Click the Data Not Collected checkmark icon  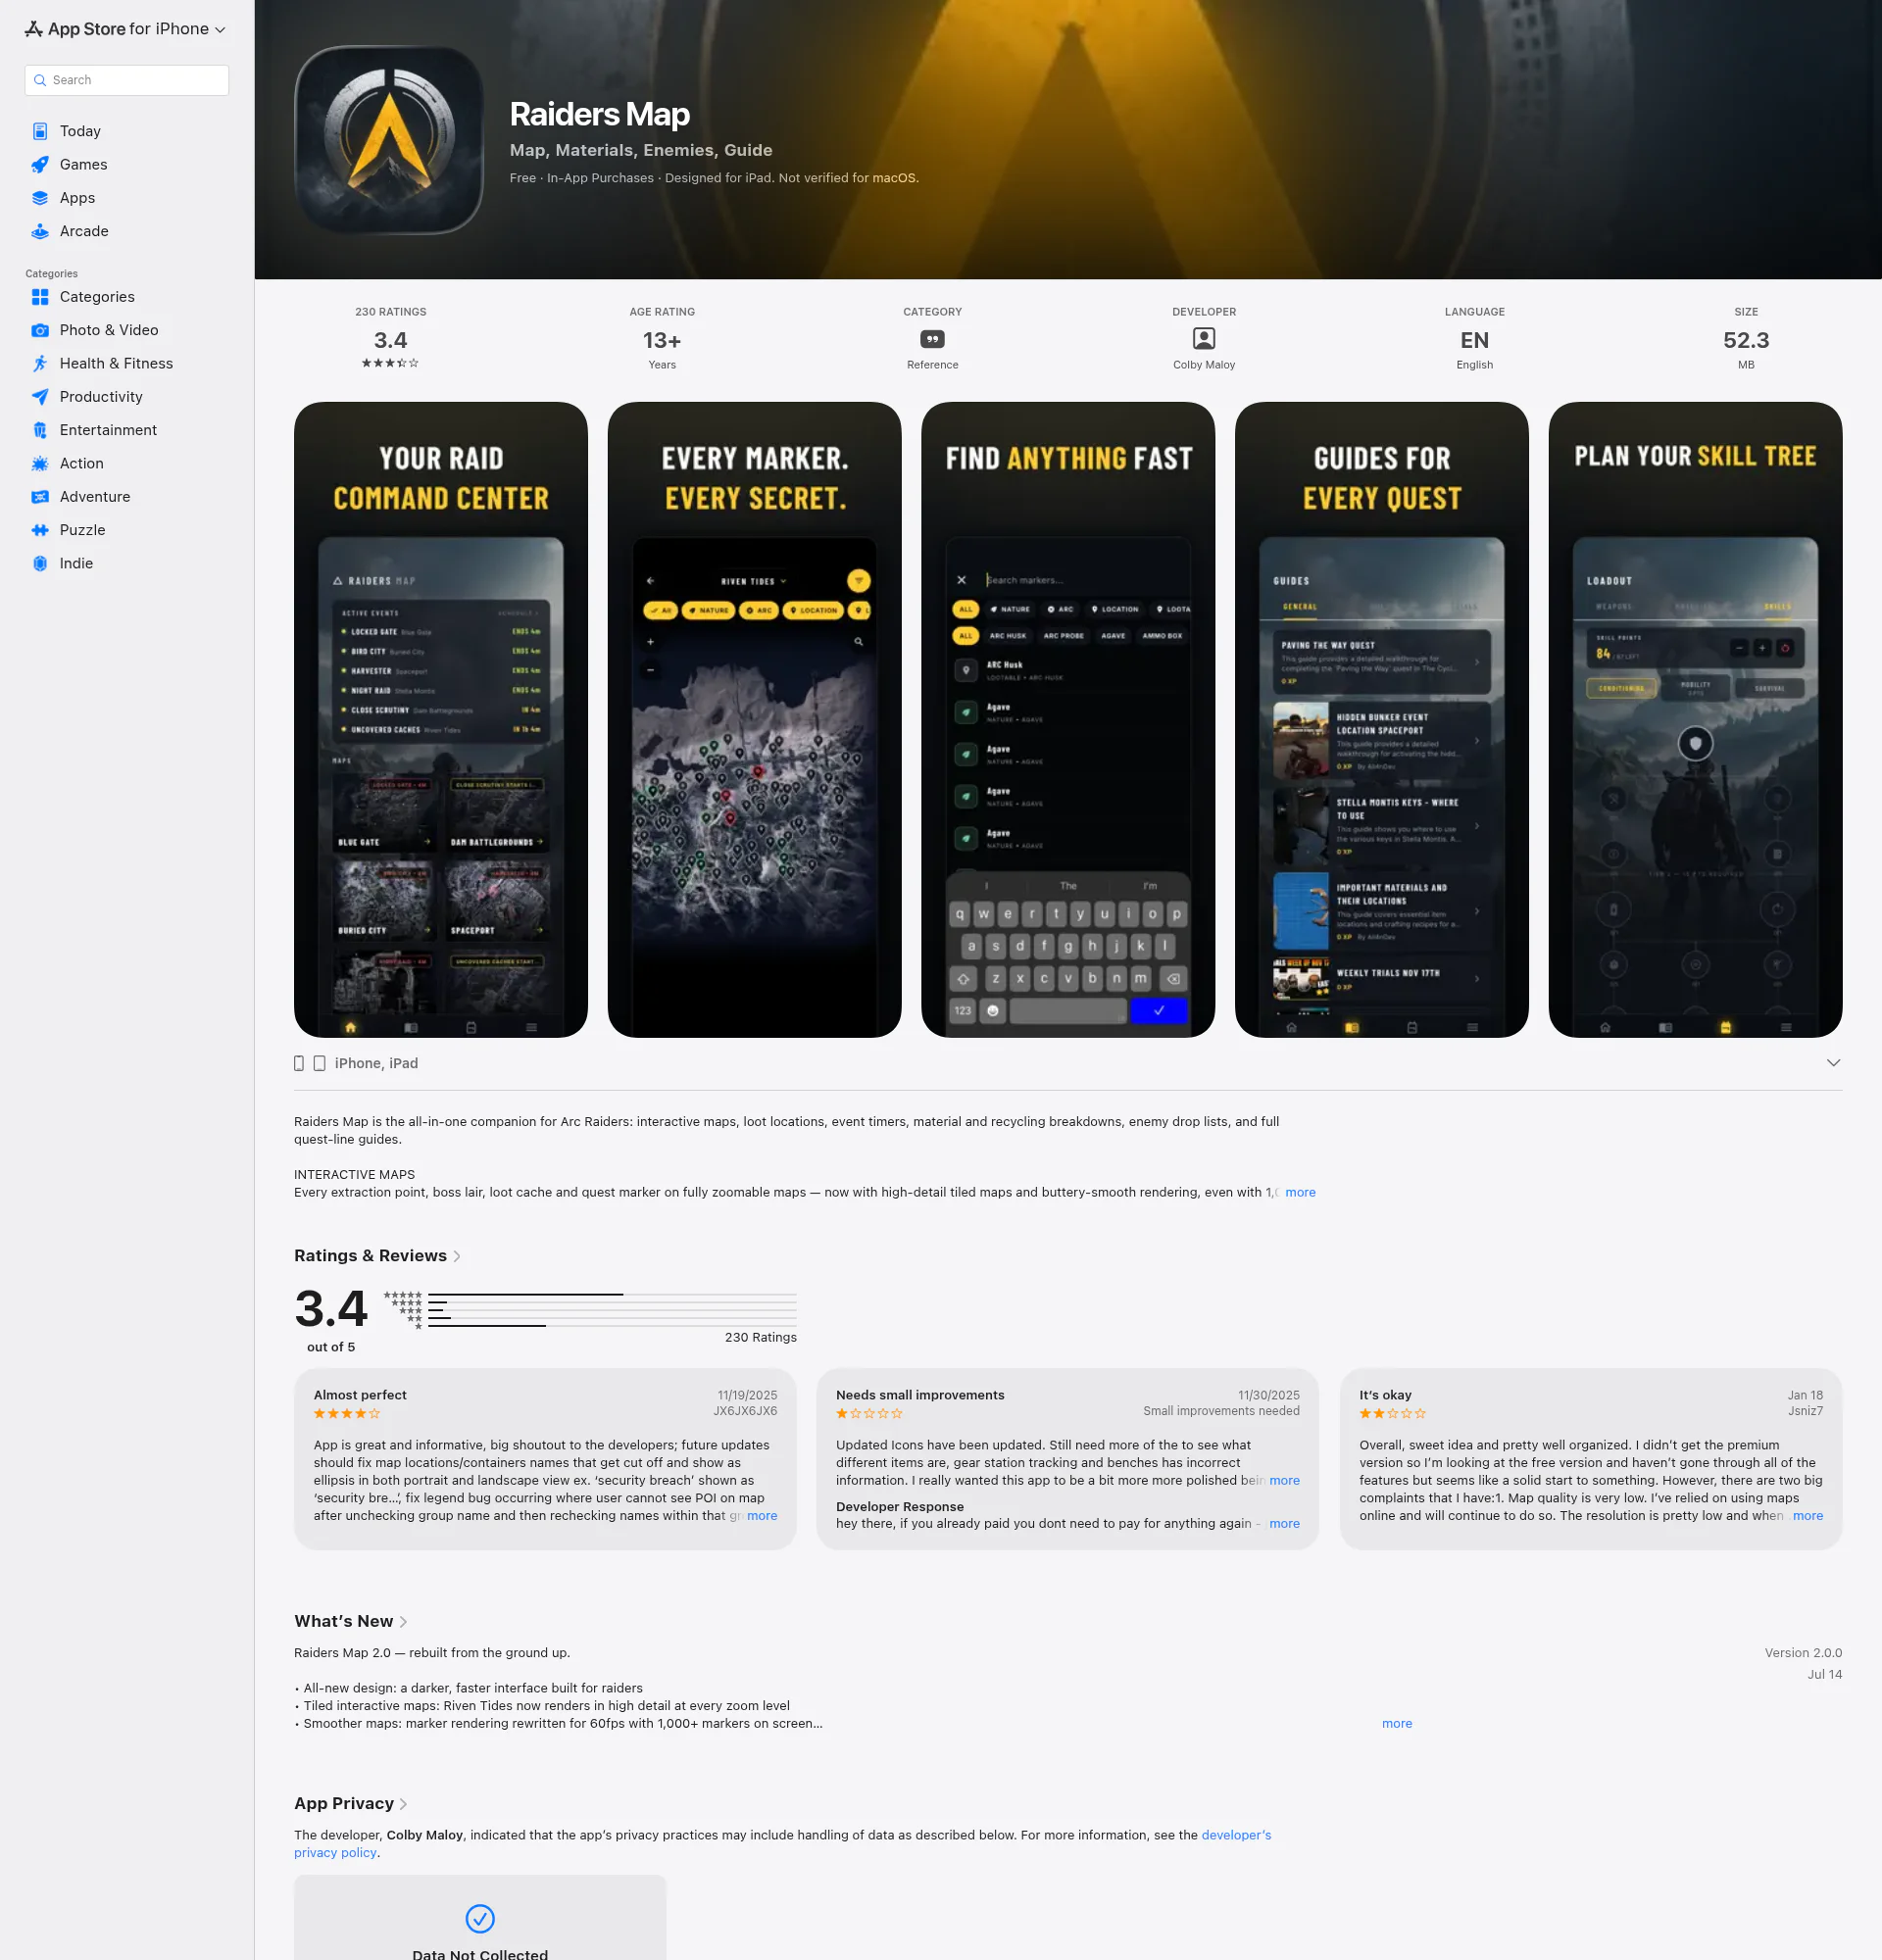tap(480, 1918)
